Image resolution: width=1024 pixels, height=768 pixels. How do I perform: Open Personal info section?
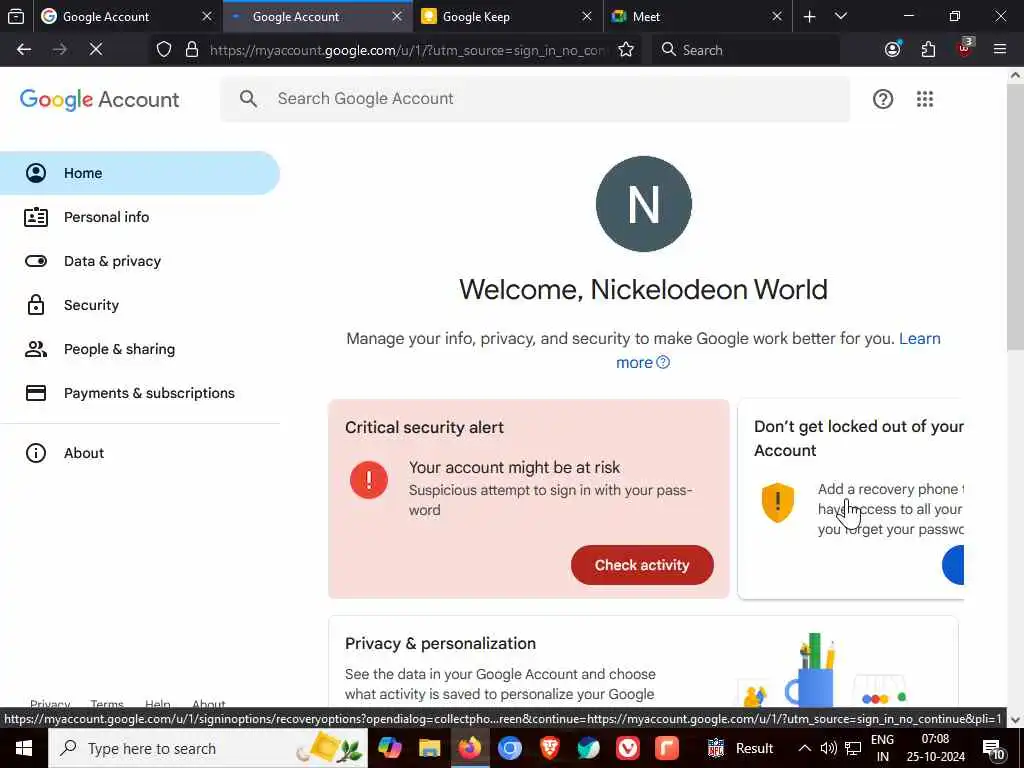[x=140, y=217]
